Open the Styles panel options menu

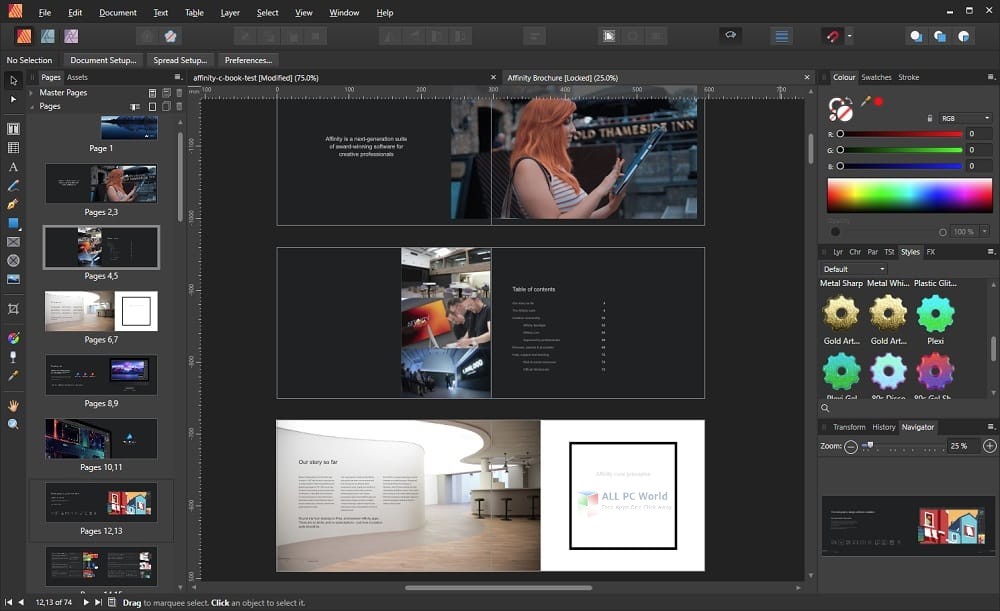pyautogui.click(x=990, y=252)
